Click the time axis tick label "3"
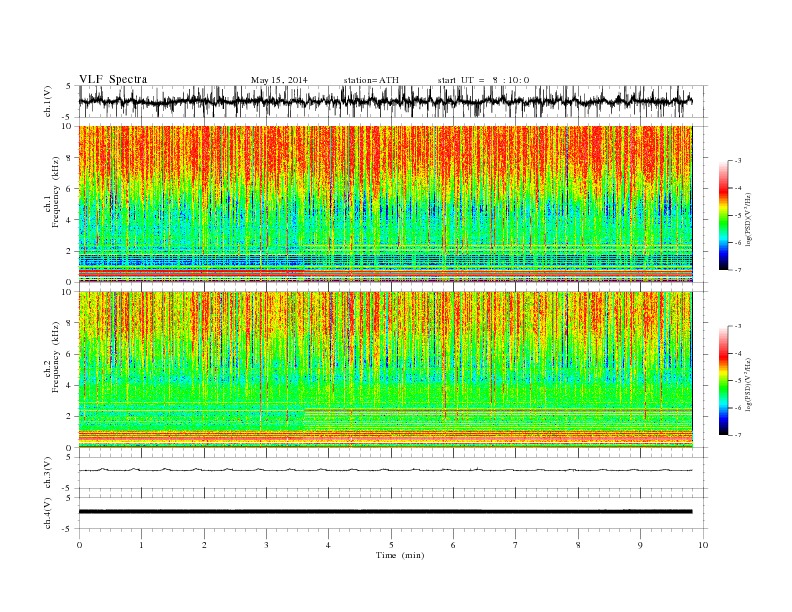 (x=266, y=545)
